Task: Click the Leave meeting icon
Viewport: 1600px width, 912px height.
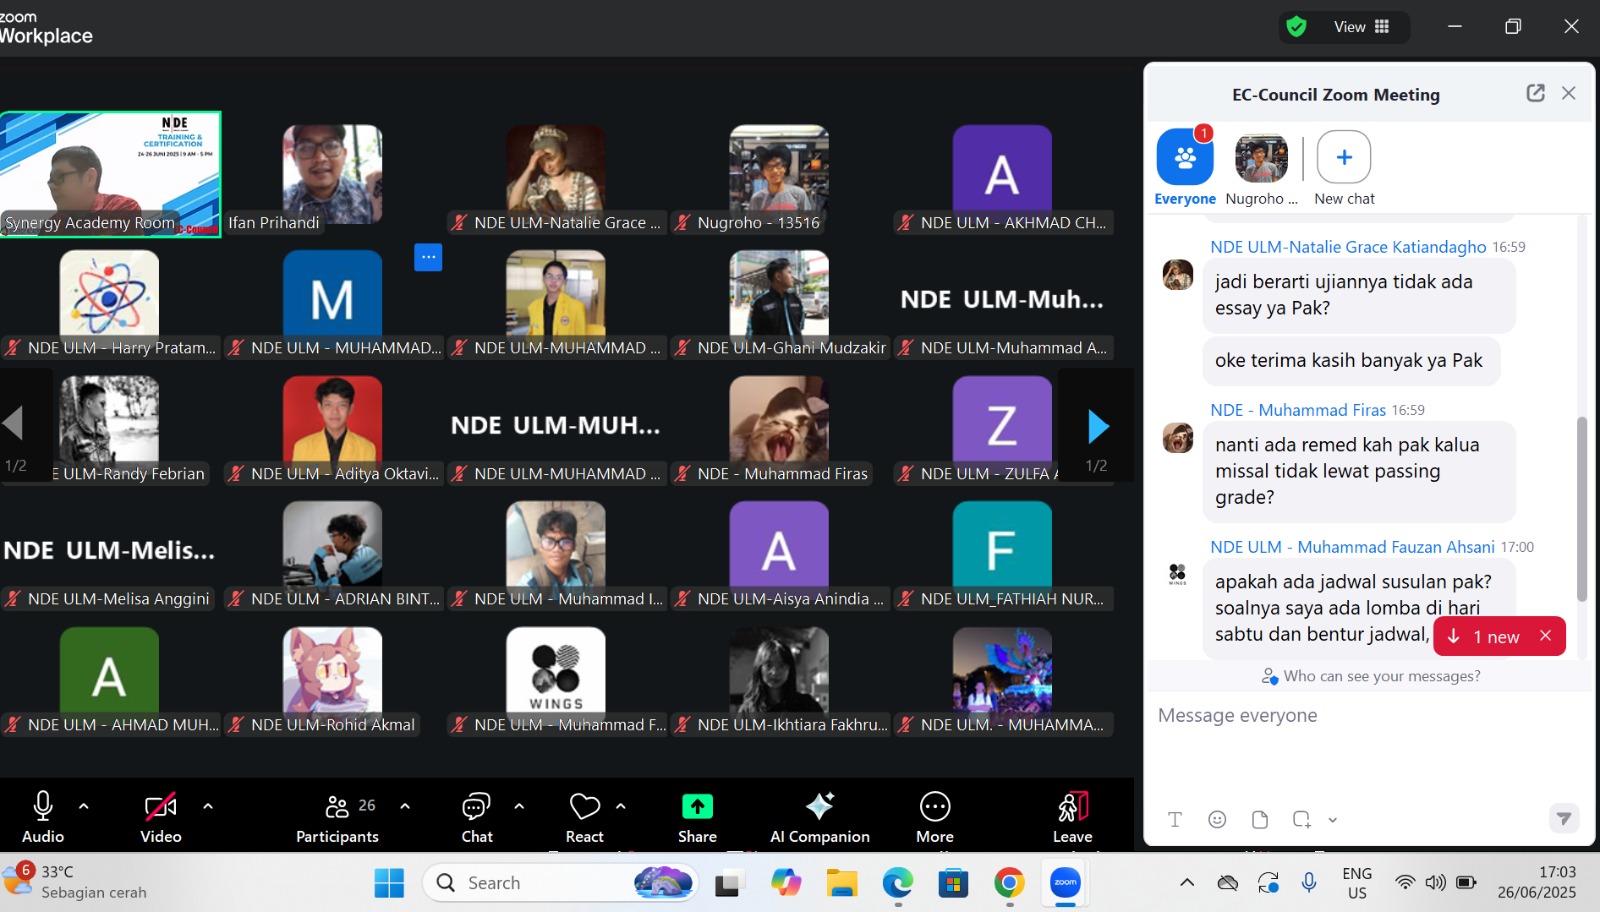Action: tap(1072, 806)
